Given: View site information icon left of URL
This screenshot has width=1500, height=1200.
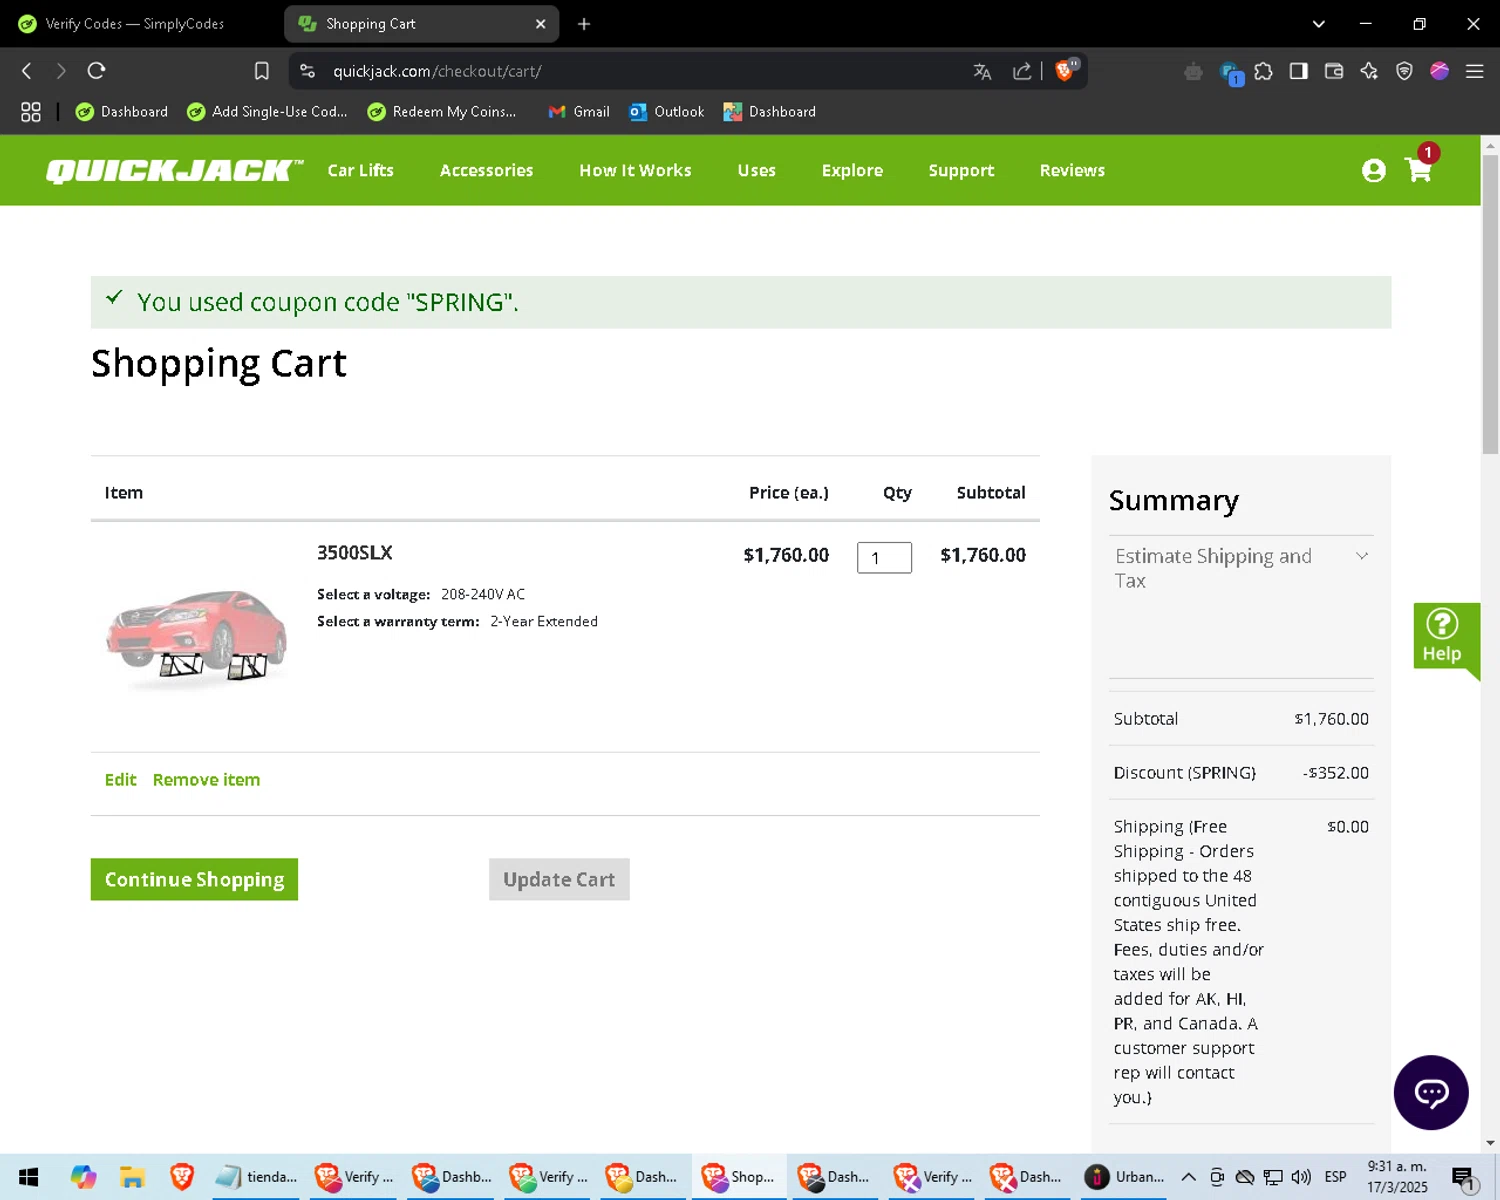Looking at the screenshot, I should pos(308,71).
